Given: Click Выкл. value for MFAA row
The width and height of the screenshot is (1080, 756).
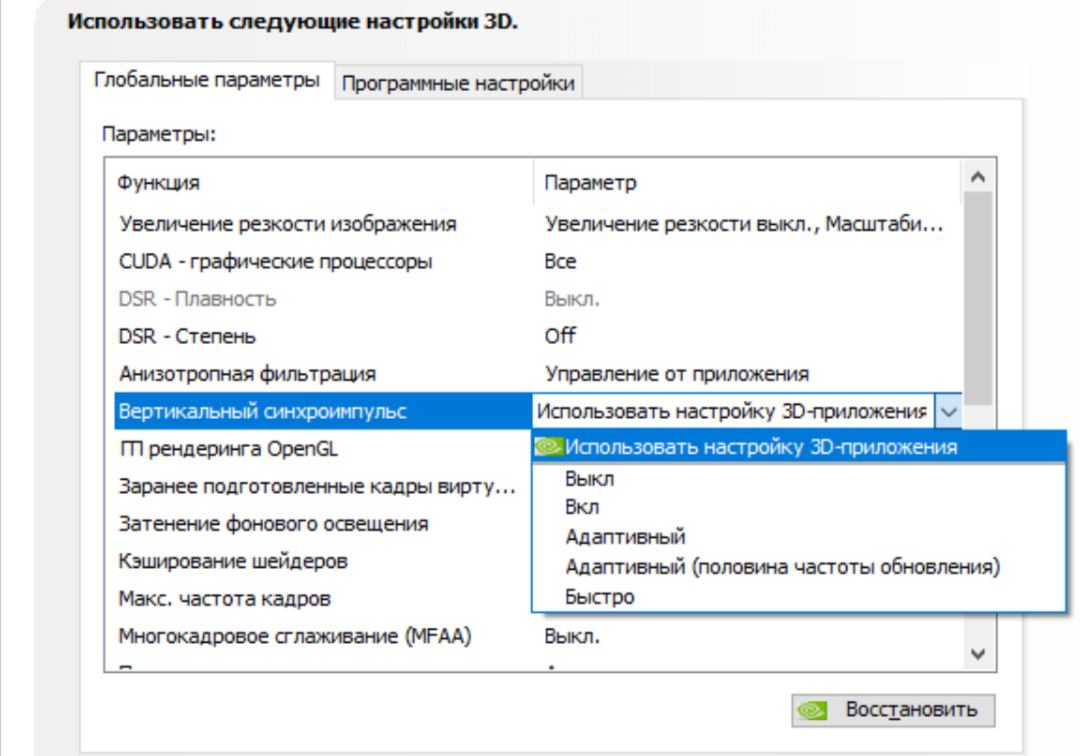Looking at the screenshot, I should click(x=572, y=636).
